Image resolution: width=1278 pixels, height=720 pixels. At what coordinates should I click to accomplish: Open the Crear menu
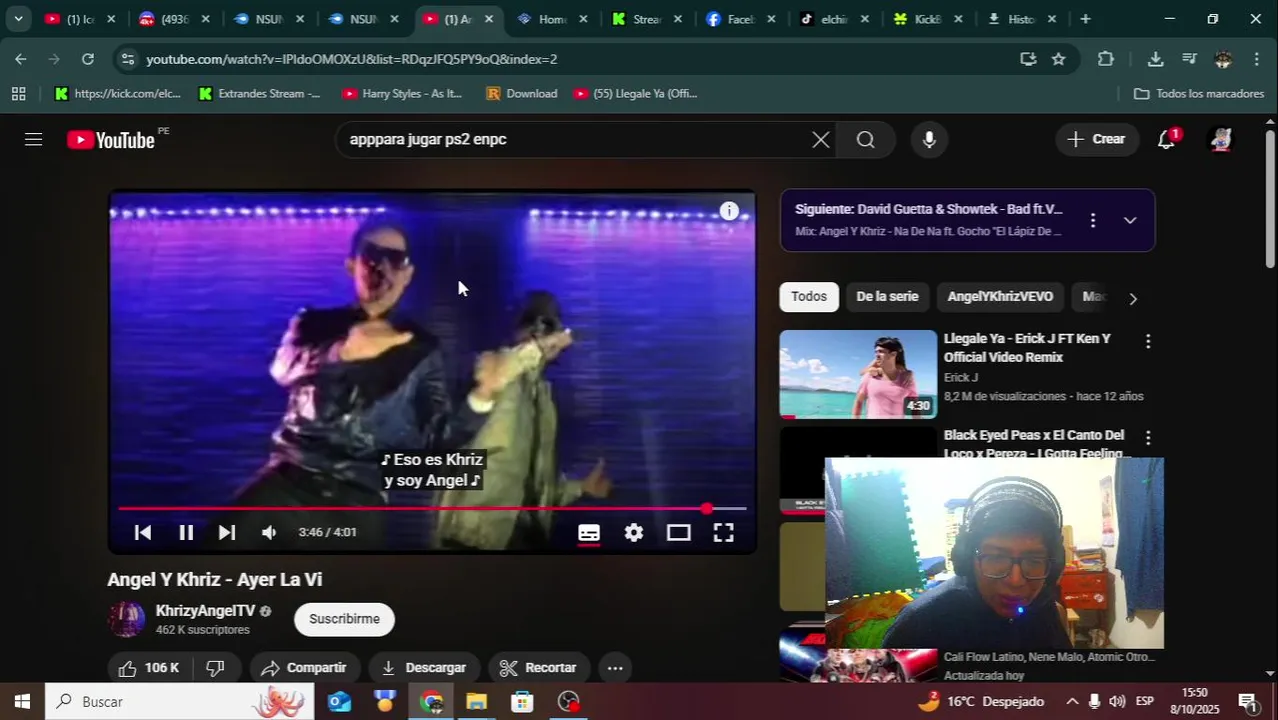point(1097,139)
